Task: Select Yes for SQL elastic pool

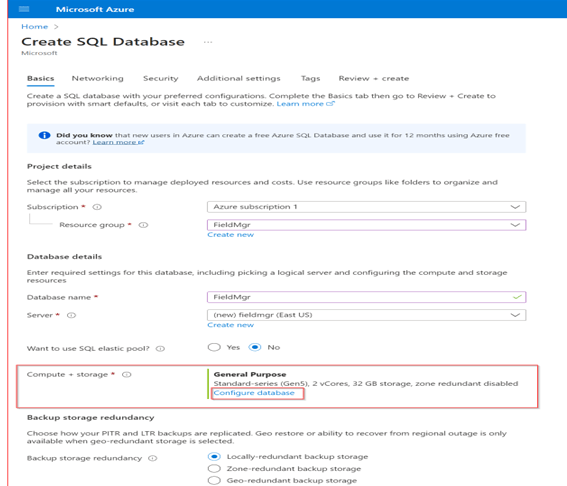Action: pos(214,347)
